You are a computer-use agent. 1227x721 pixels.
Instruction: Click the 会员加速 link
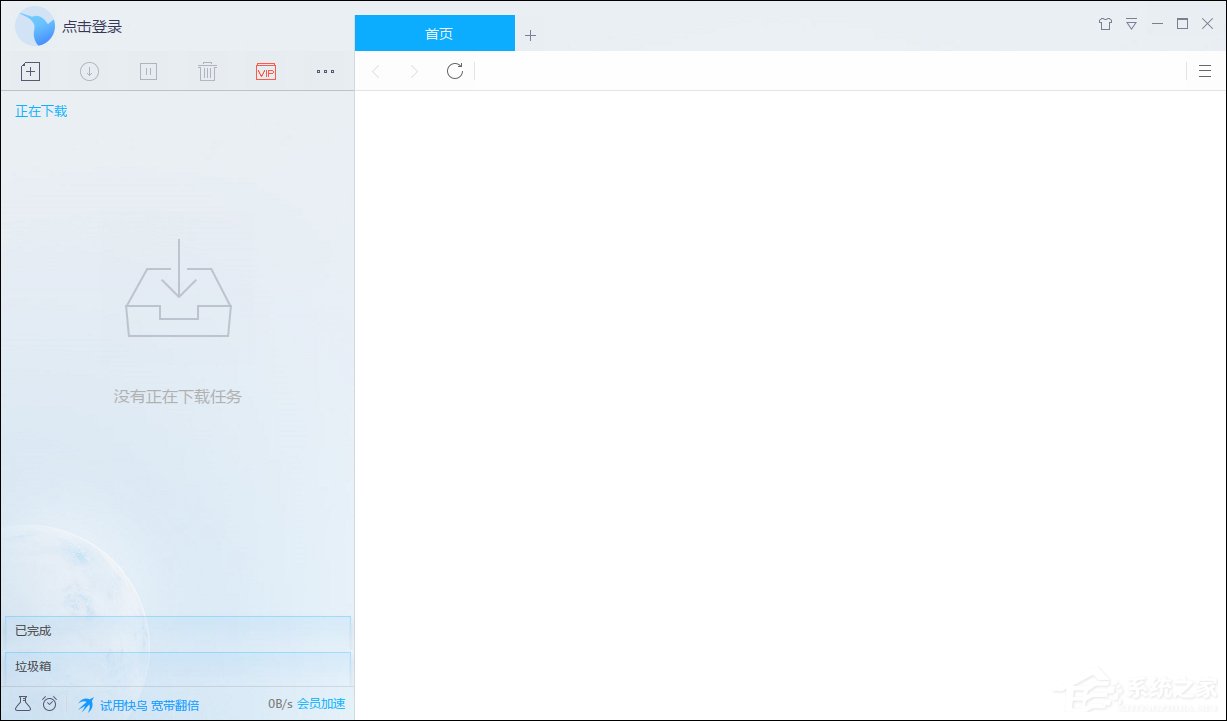pos(321,704)
